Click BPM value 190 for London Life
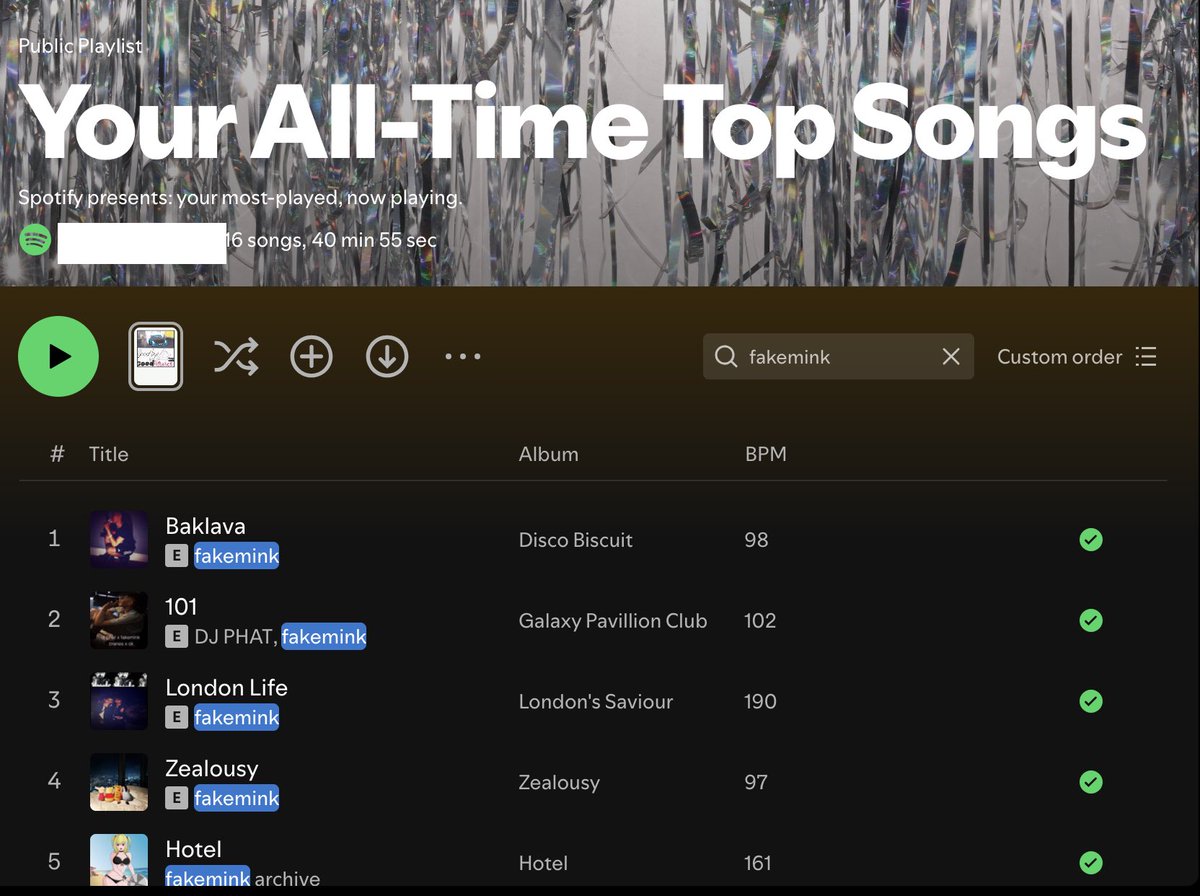 tap(761, 702)
